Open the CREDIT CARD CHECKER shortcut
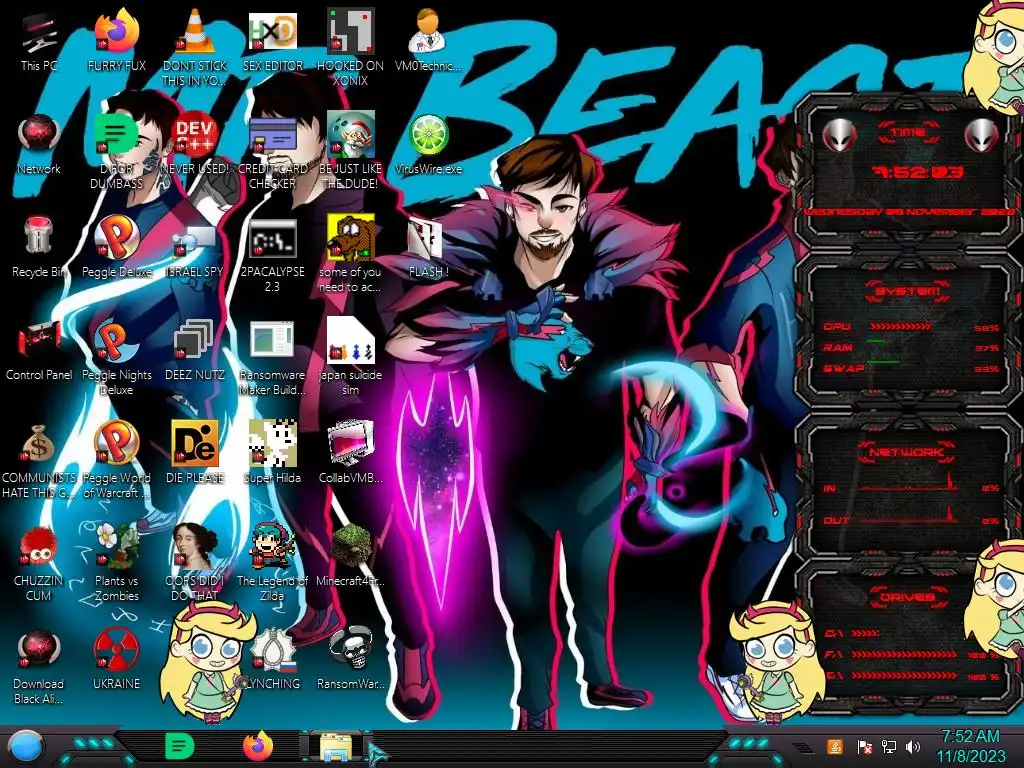This screenshot has height=768, width=1024. pyautogui.click(x=272, y=152)
